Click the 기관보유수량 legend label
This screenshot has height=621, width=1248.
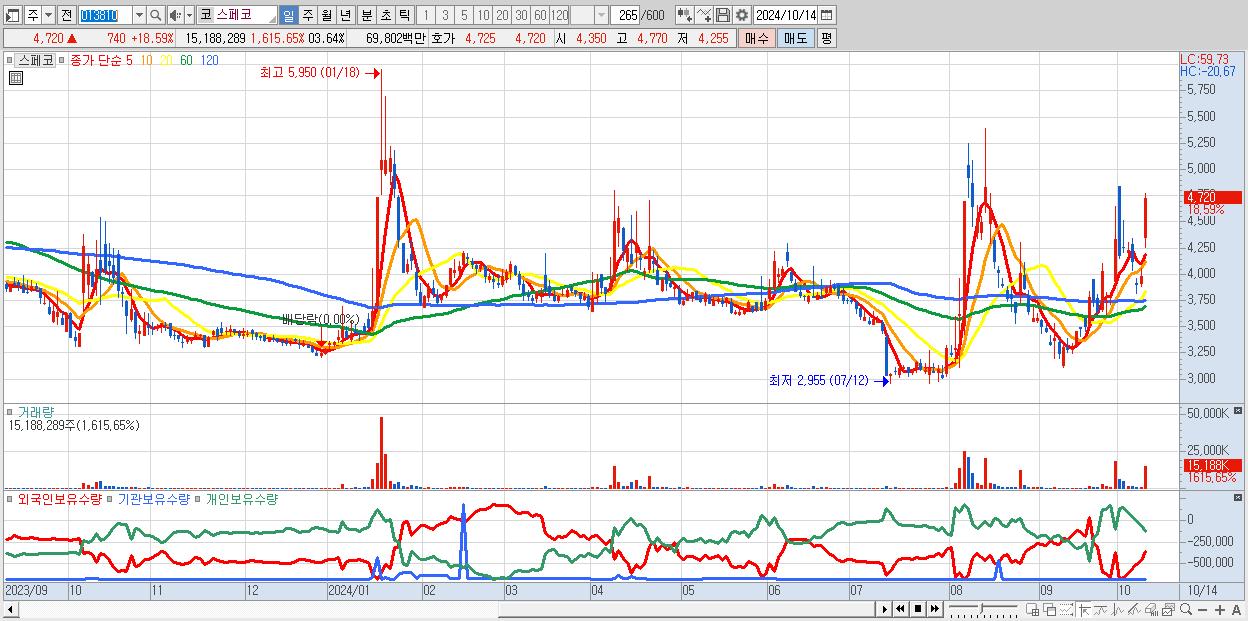153,498
